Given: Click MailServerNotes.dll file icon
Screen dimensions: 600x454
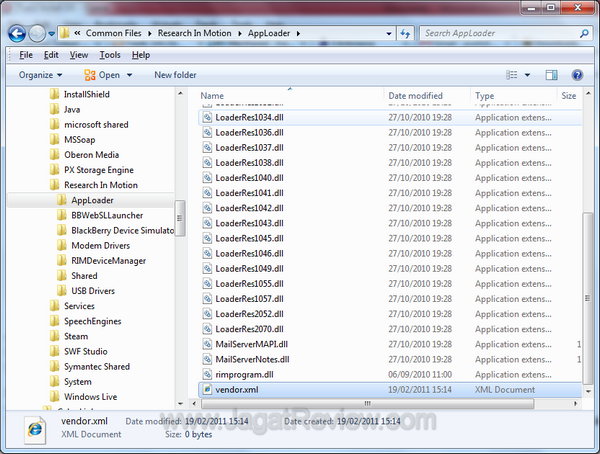Looking at the screenshot, I should point(207,359).
